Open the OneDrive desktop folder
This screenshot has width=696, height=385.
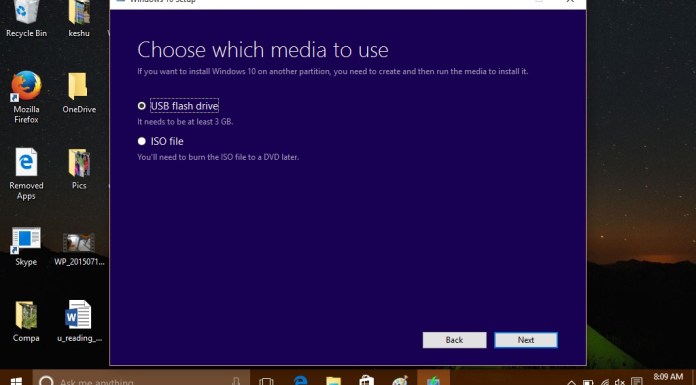tap(79, 92)
